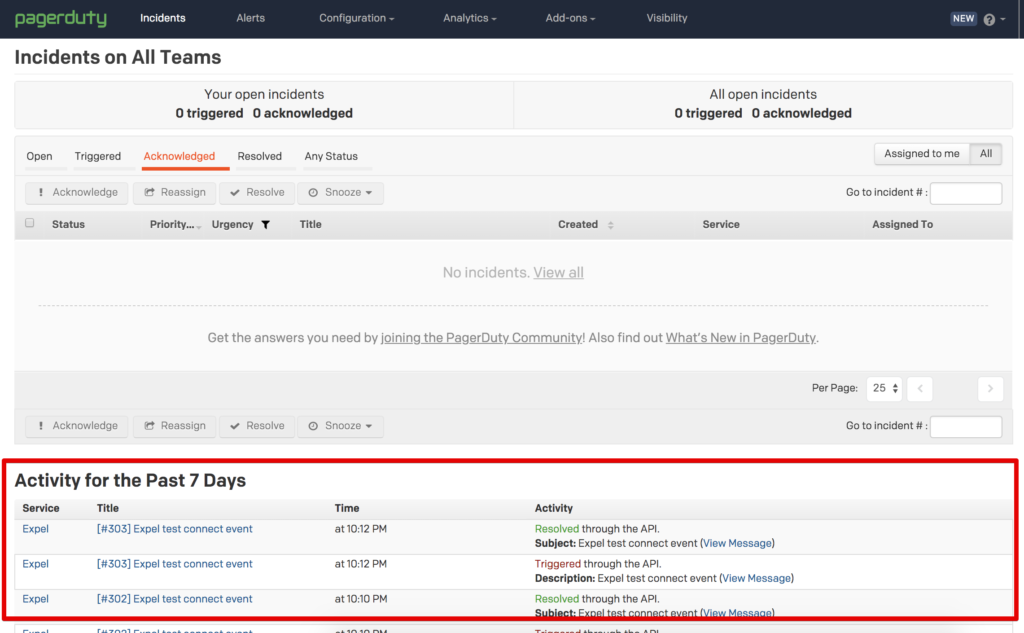Tick the select-all incidents checkbox

(x=29, y=223)
